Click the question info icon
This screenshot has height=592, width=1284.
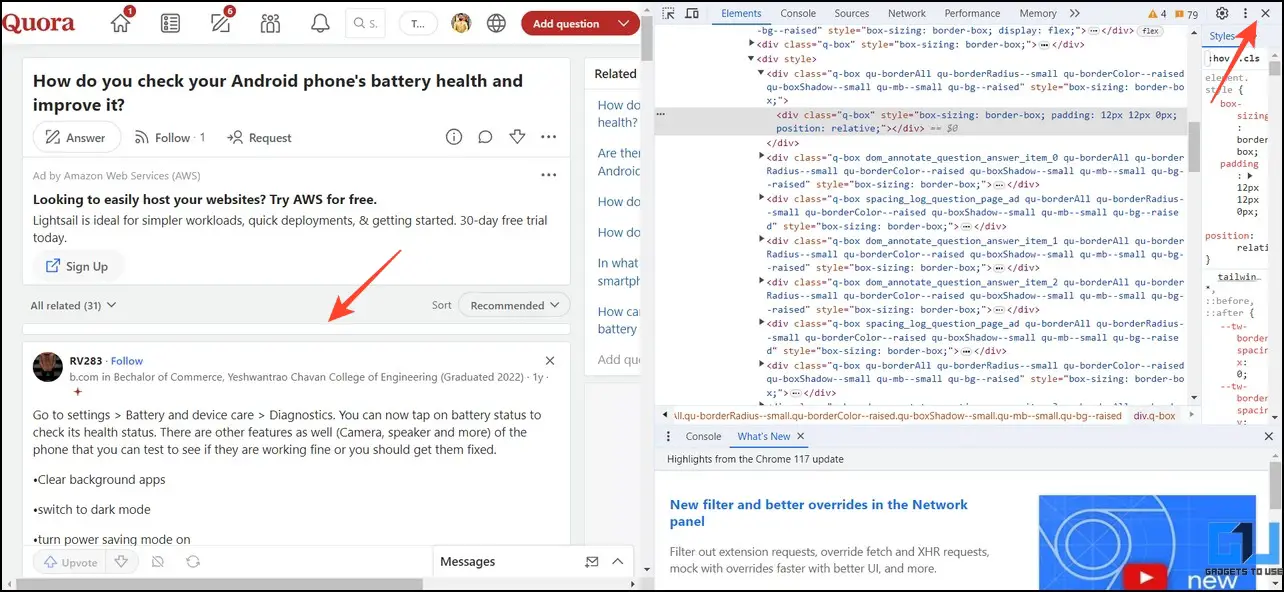pos(453,137)
